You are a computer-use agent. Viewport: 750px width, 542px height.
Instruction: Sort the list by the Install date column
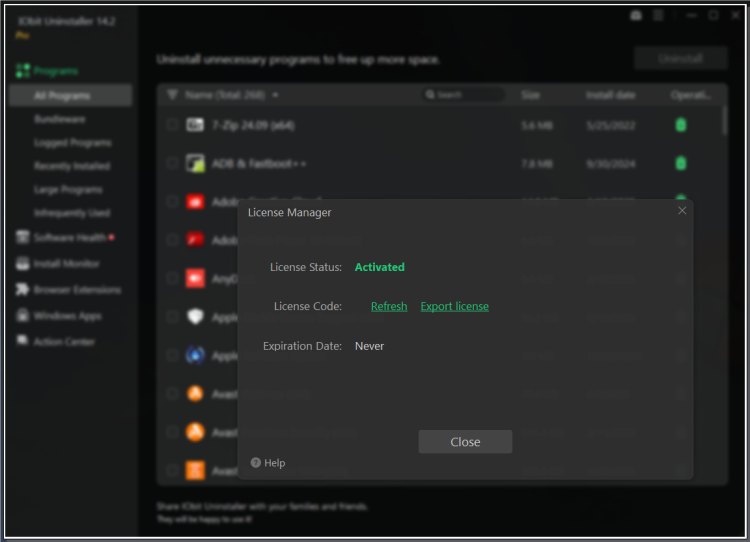(x=611, y=95)
